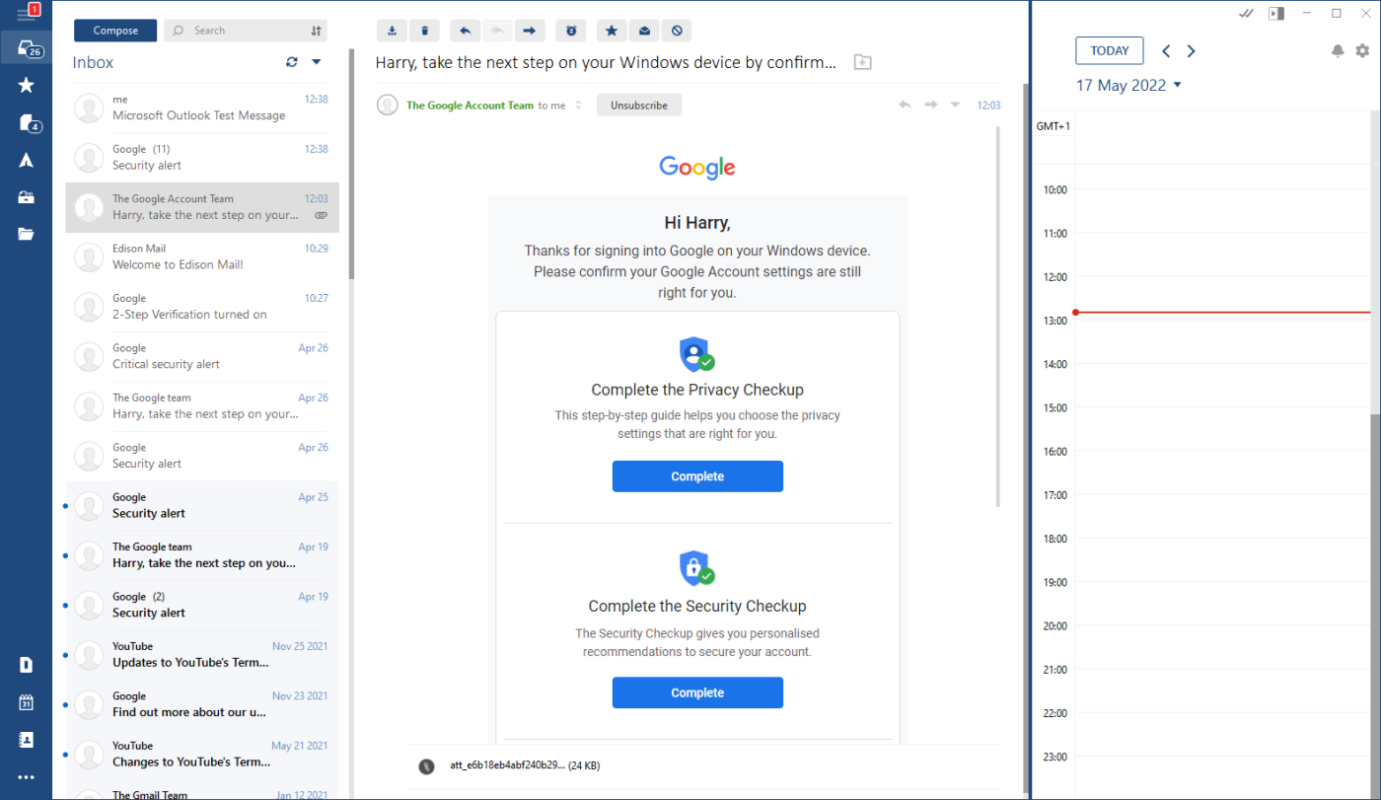Click the Search field in mail list

click(x=235, y=31)
